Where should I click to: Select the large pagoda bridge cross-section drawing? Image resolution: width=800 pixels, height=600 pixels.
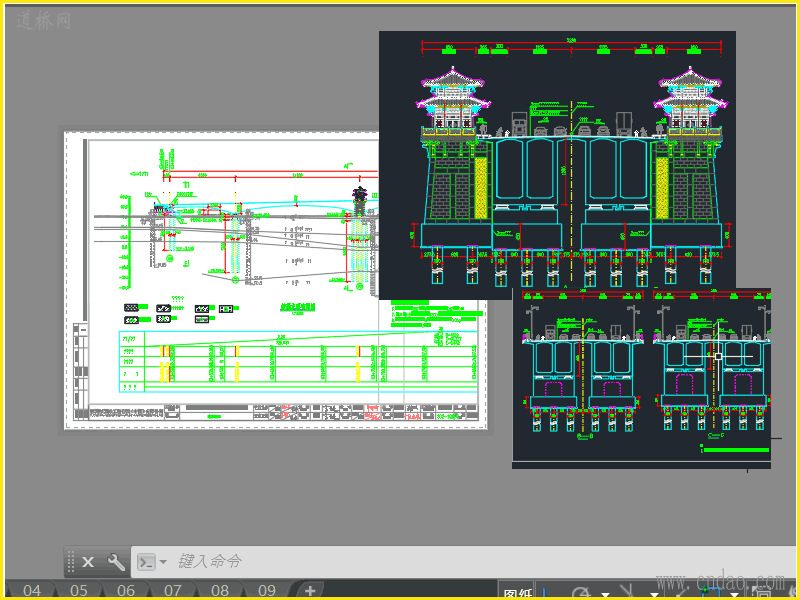(x=557, y=165)
